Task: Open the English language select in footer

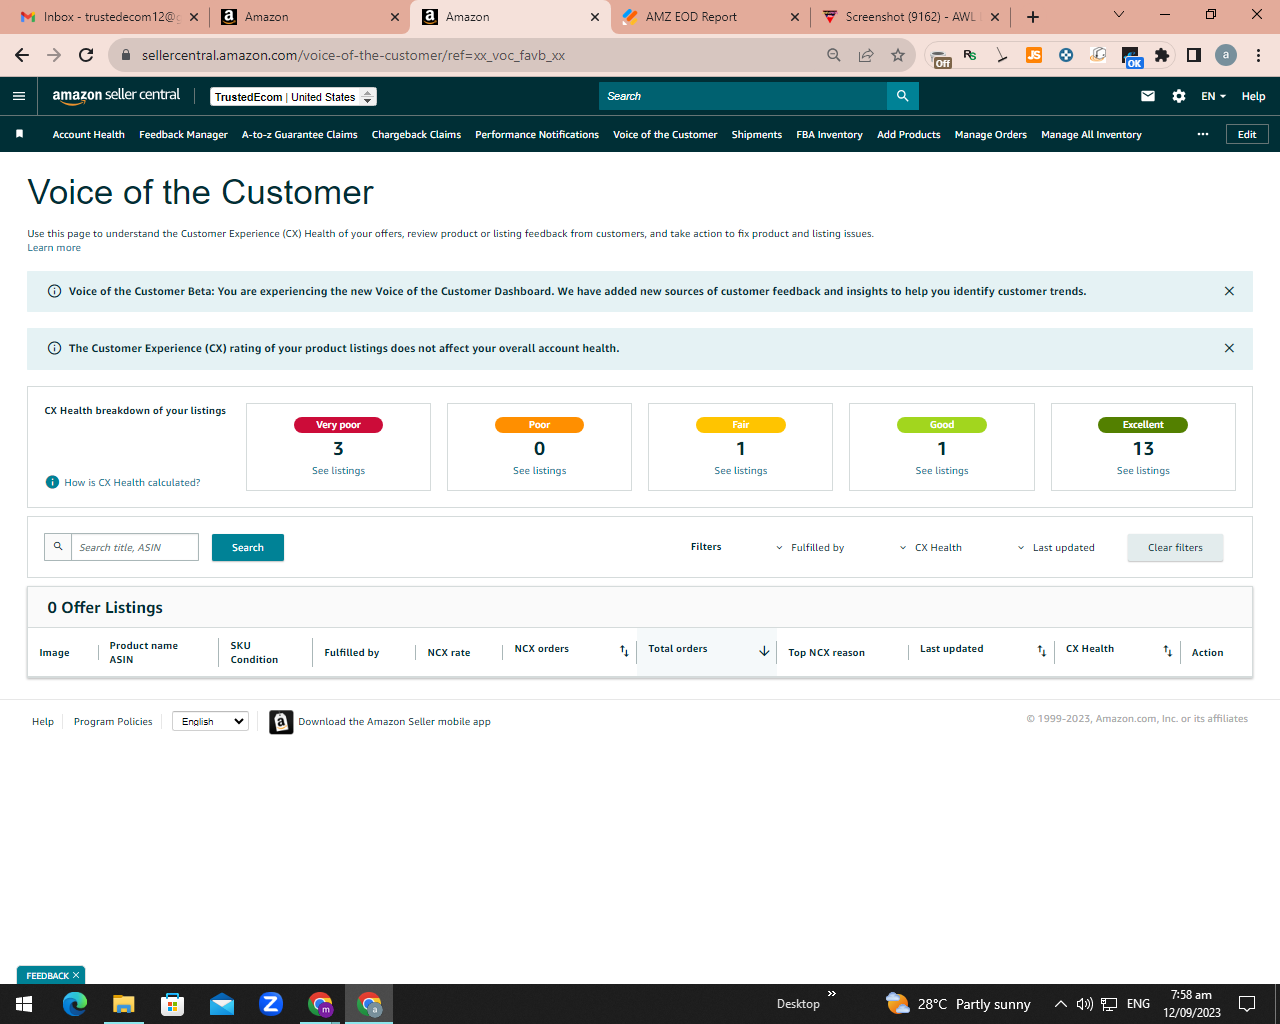Action: (210, 721)
